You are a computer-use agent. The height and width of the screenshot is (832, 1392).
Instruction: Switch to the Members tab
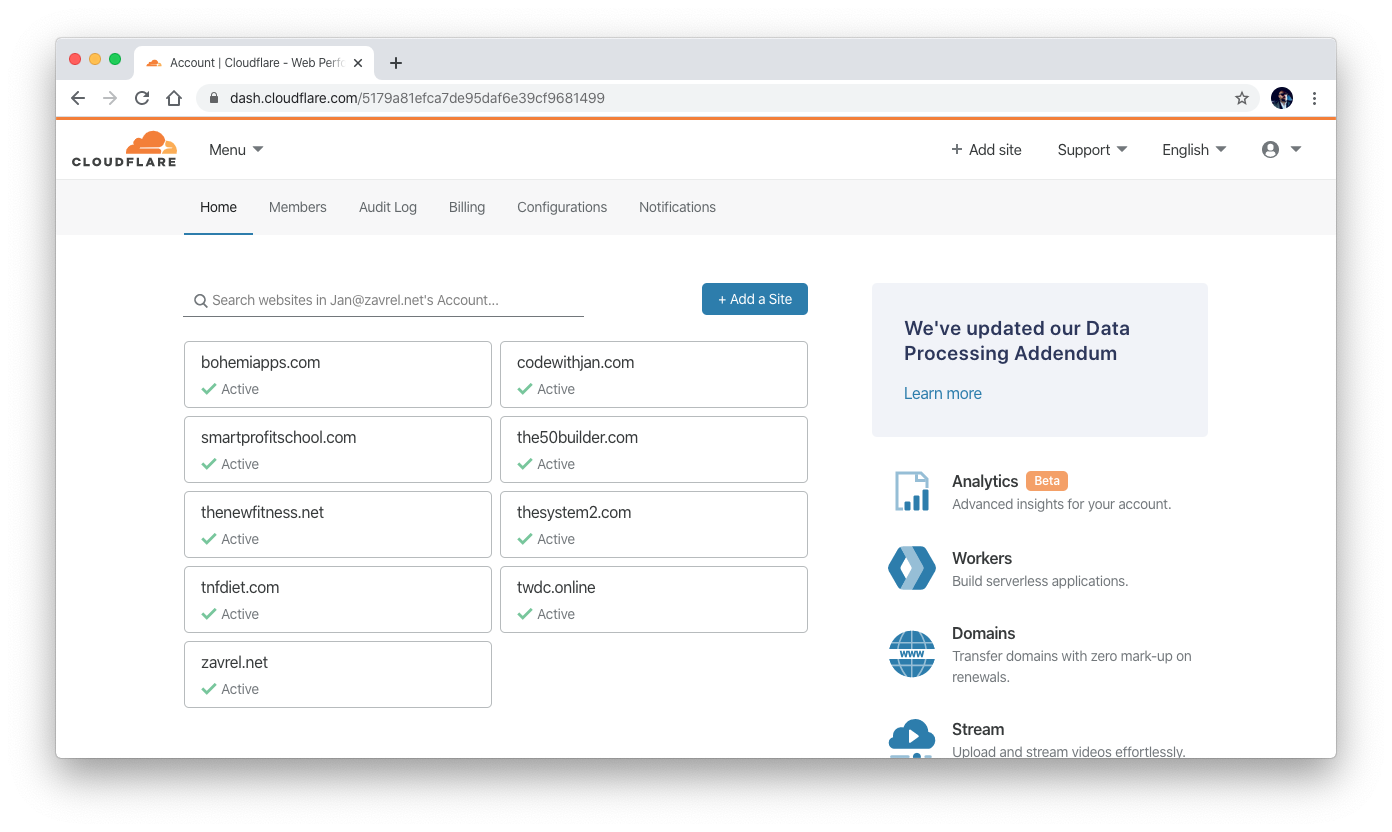point(298,207)
